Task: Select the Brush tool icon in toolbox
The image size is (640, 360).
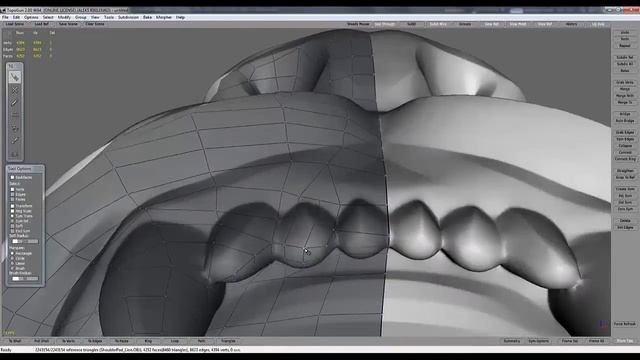Action: coord(15,128)
